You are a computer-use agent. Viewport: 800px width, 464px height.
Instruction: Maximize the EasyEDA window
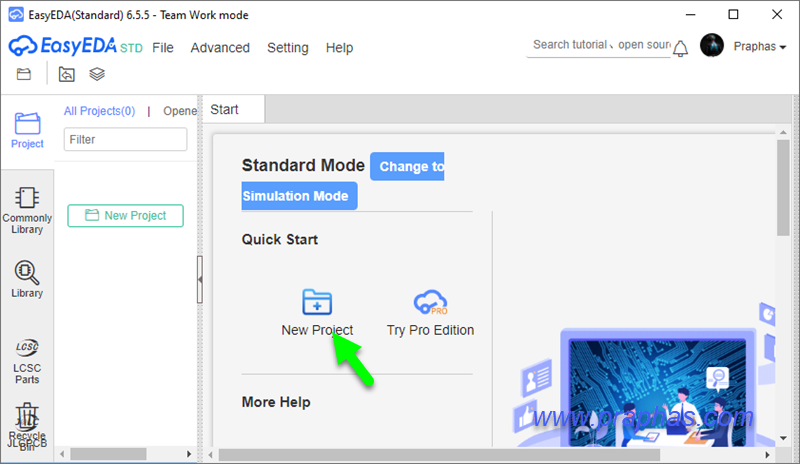733,14
